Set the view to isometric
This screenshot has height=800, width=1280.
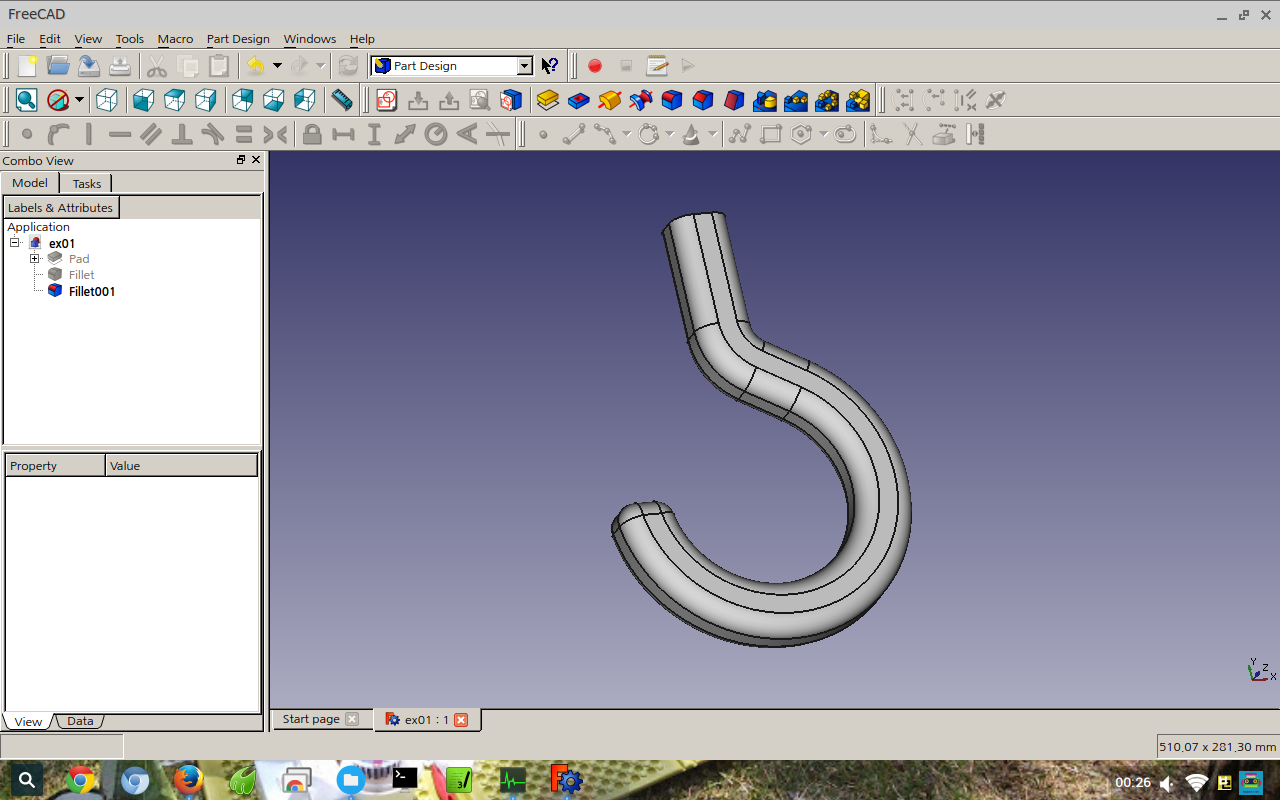(107, 100)
